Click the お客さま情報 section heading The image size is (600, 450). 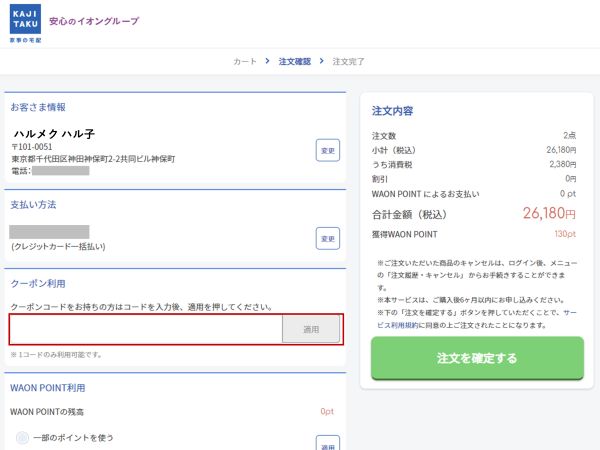coord(38,107)
